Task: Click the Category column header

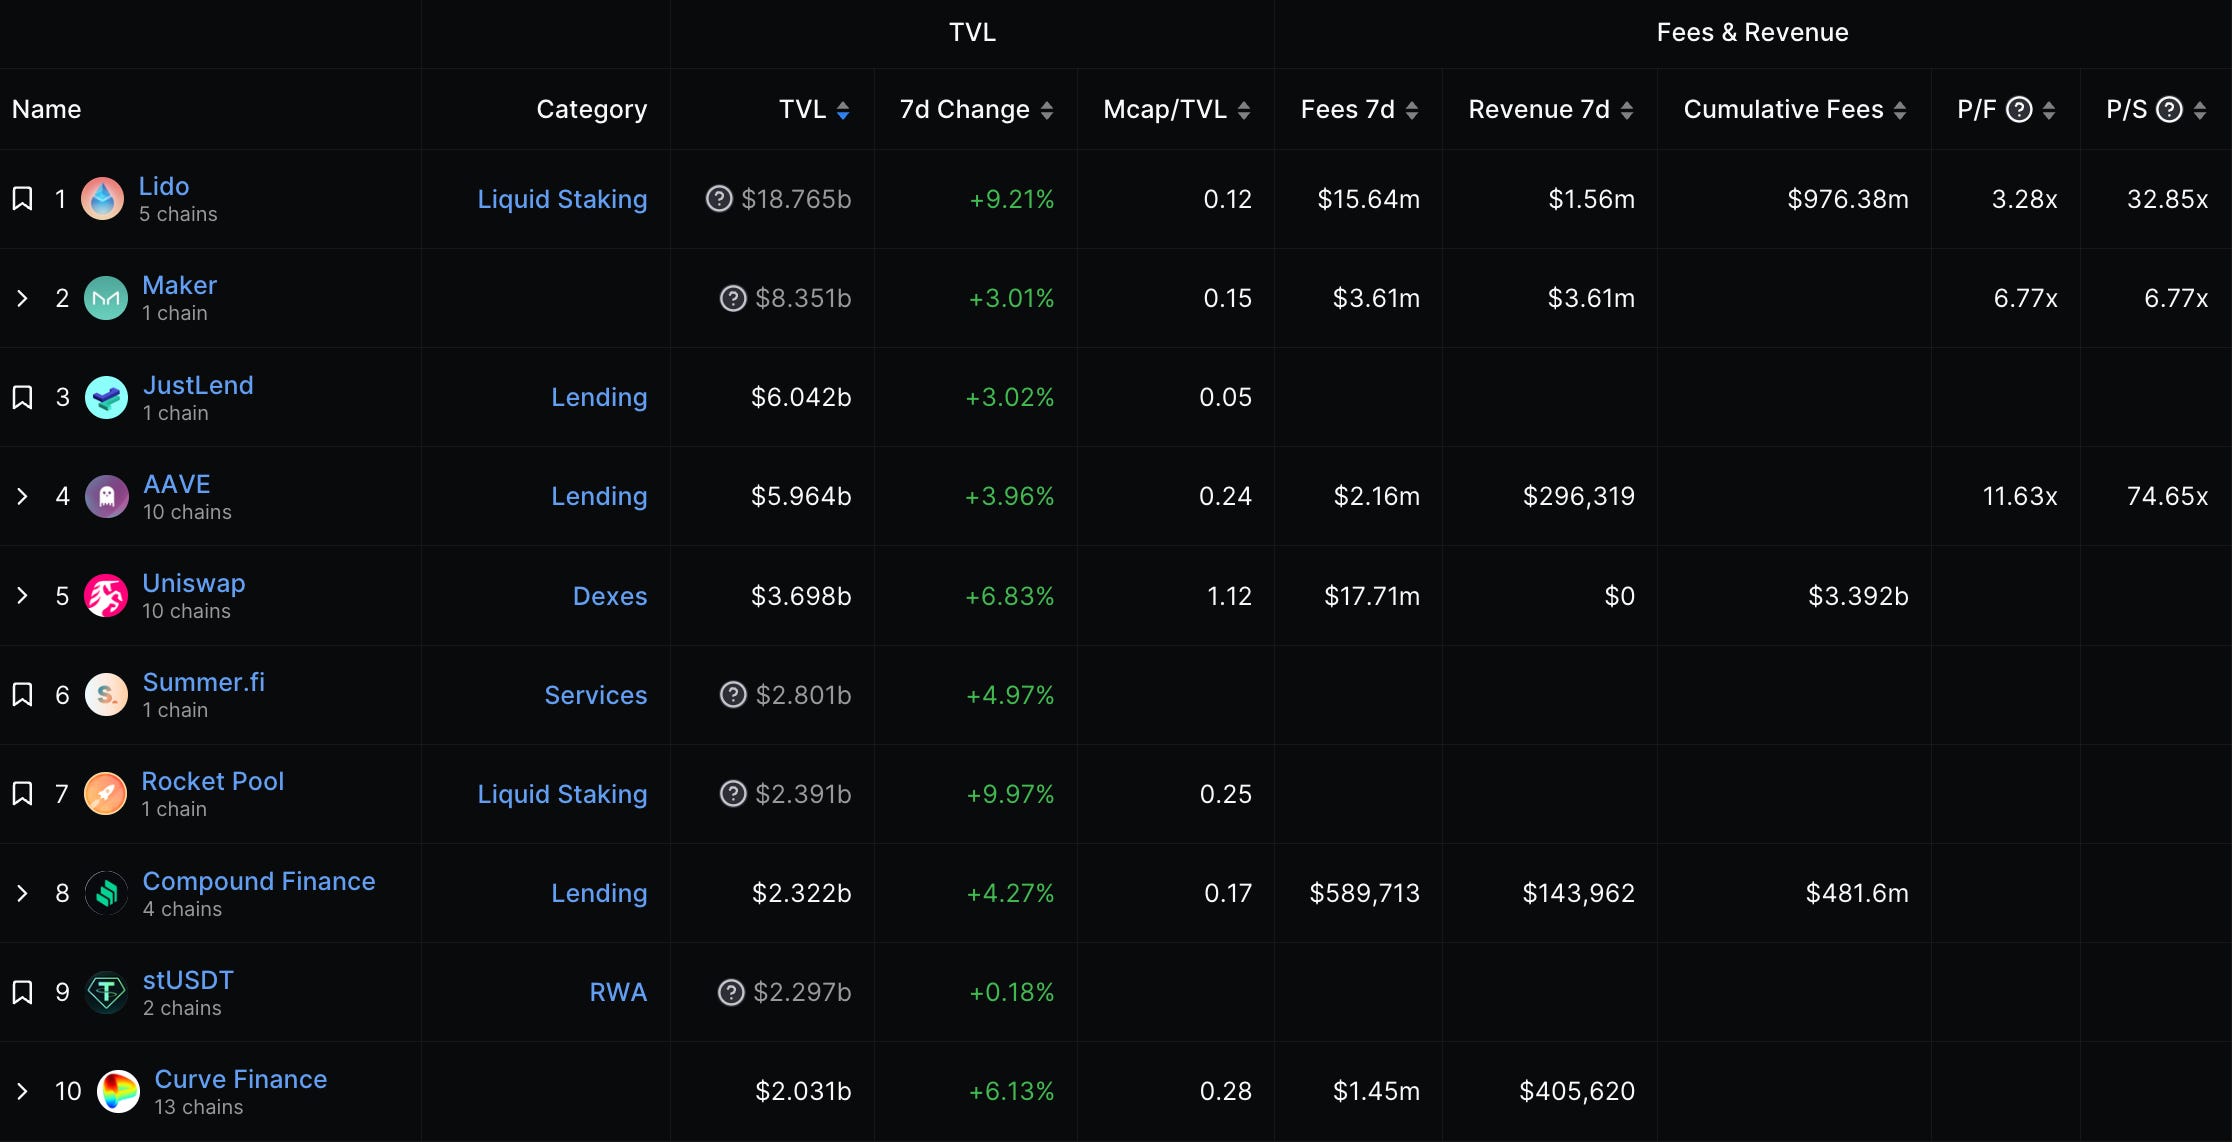Action: (x=592, y=109)
